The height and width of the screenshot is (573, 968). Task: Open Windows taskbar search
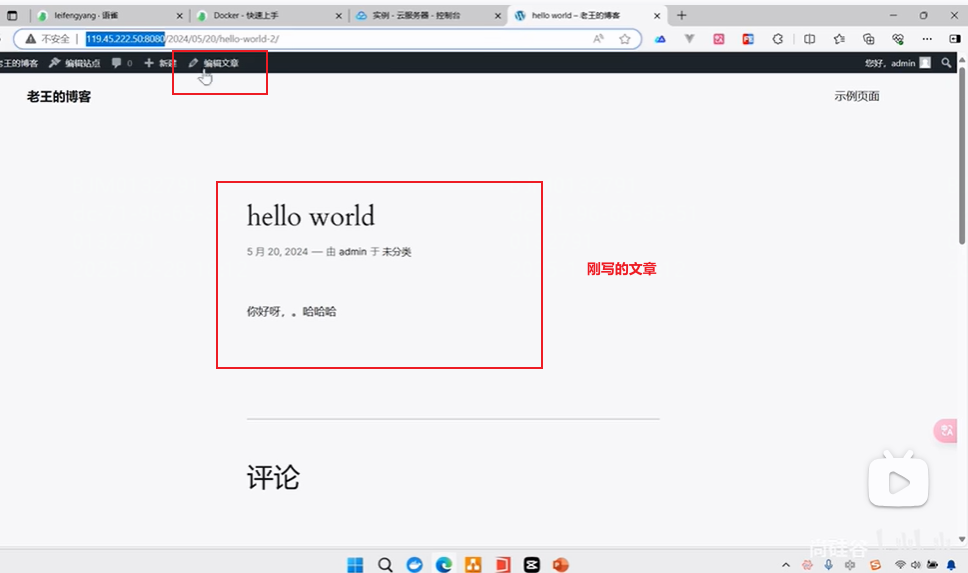pos(385,564)
